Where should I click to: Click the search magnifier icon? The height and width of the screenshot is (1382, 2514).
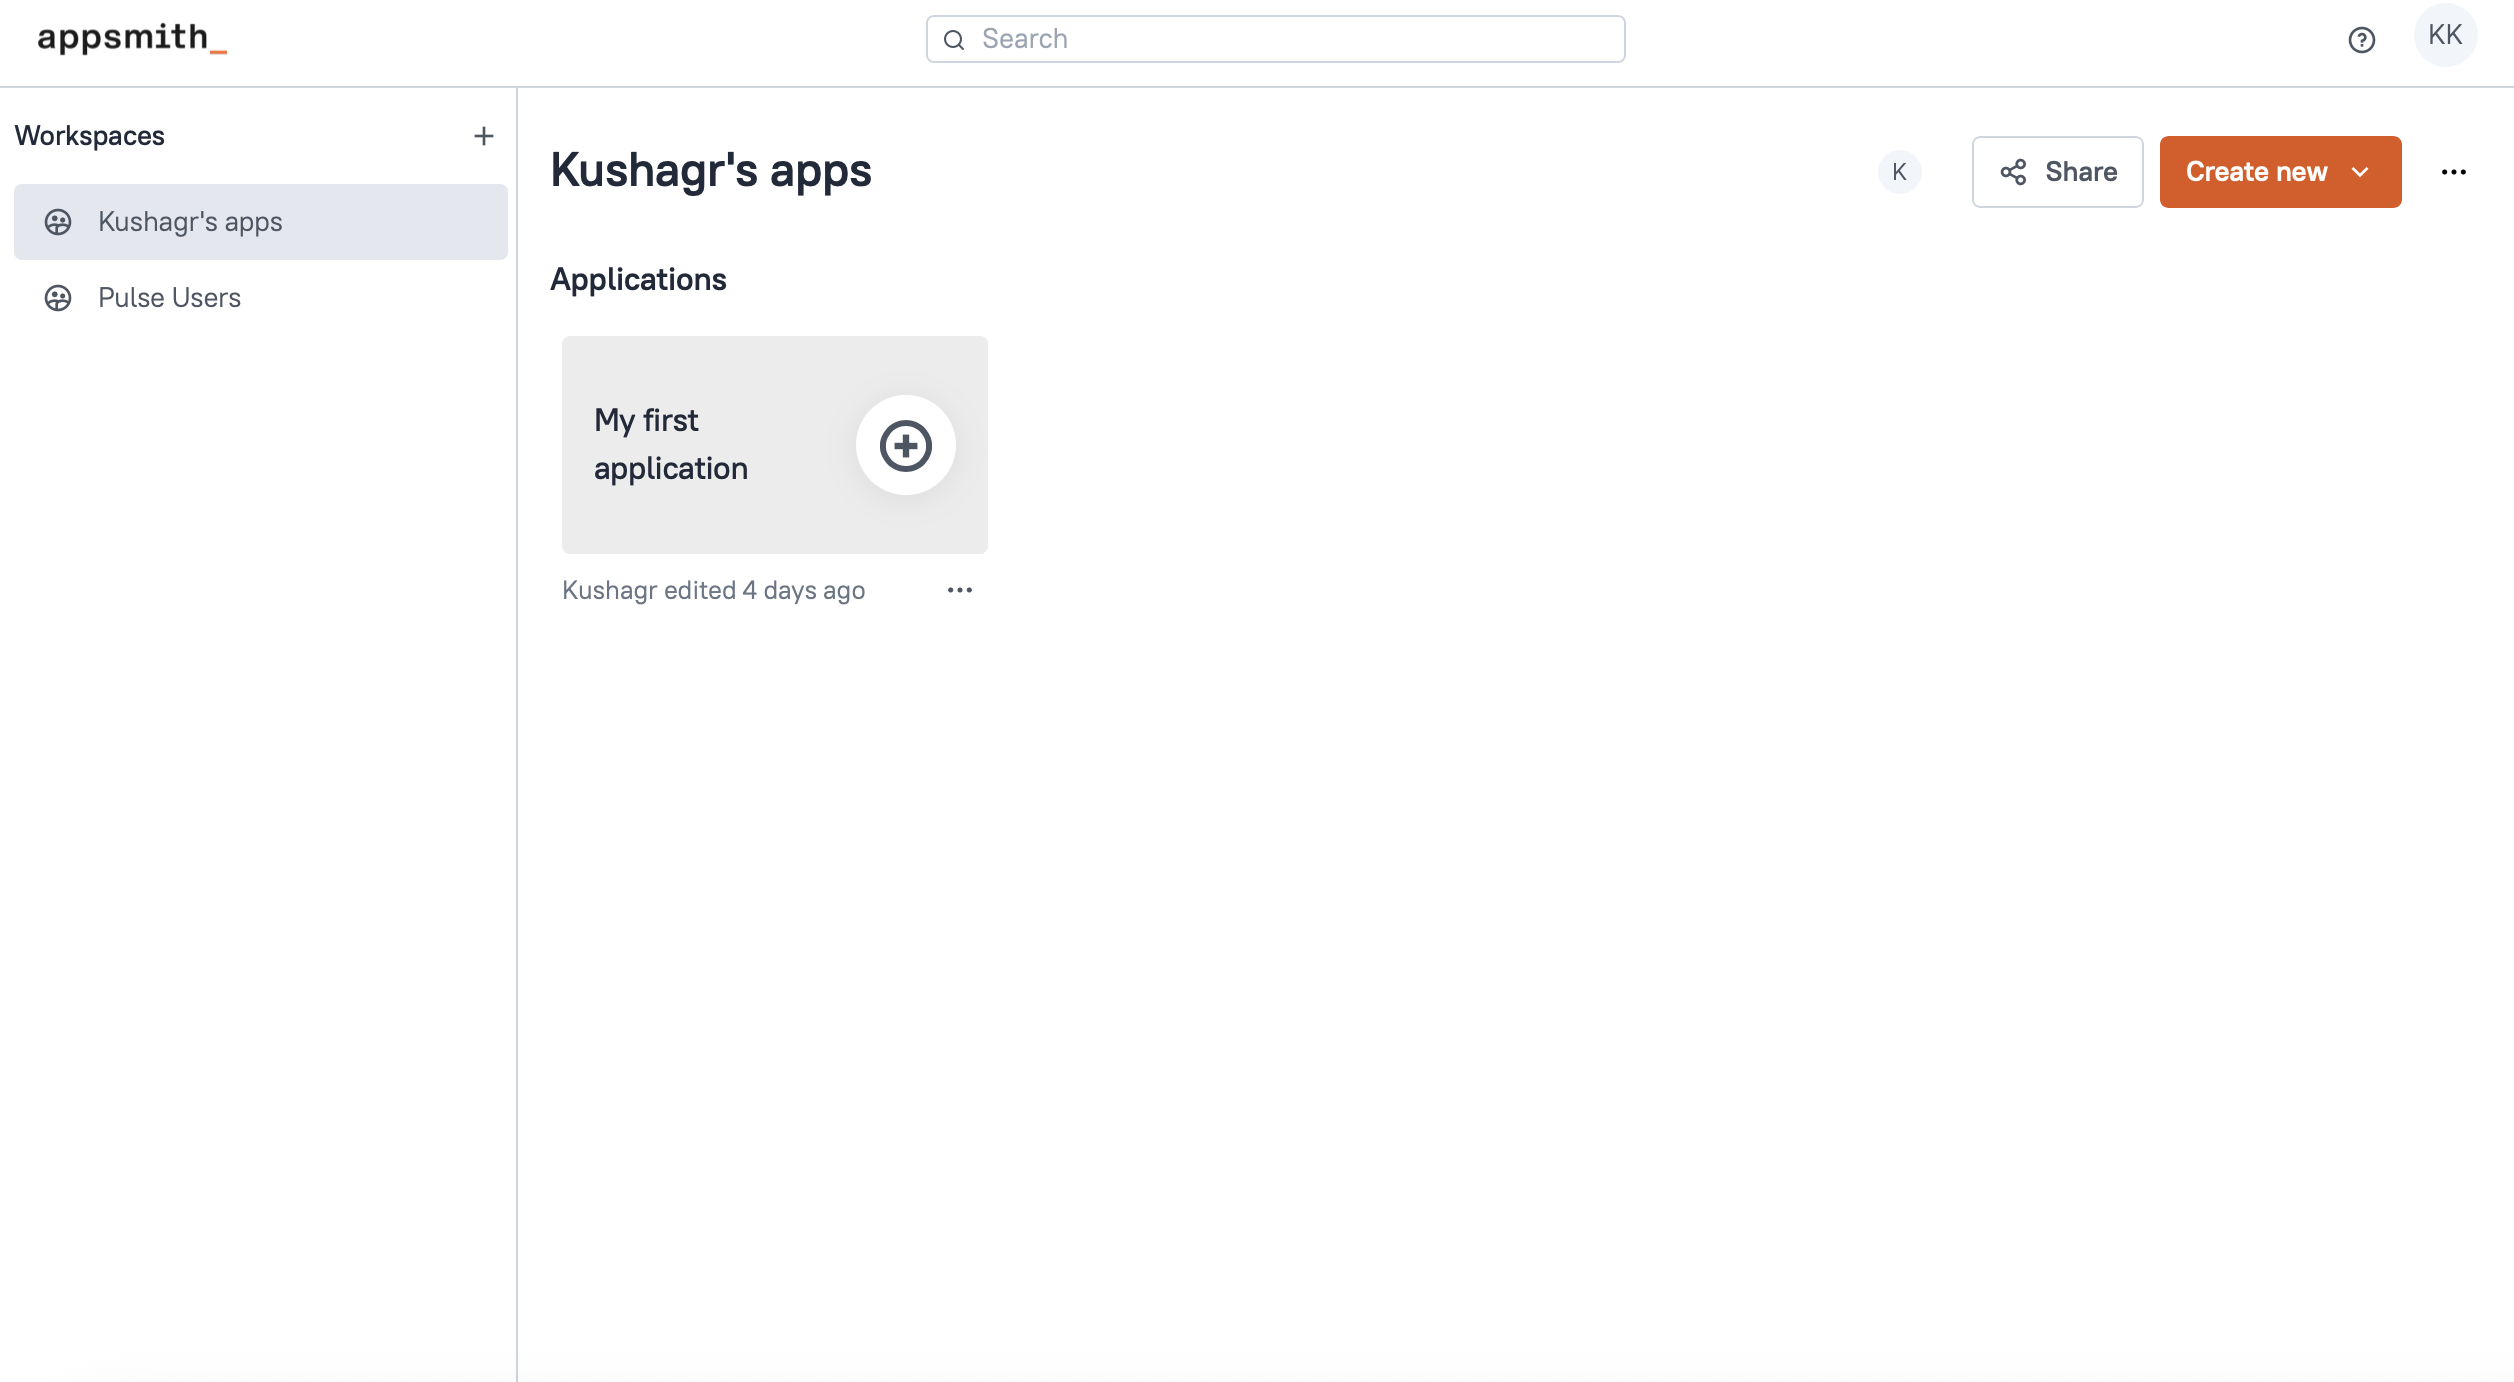point(954,40)
